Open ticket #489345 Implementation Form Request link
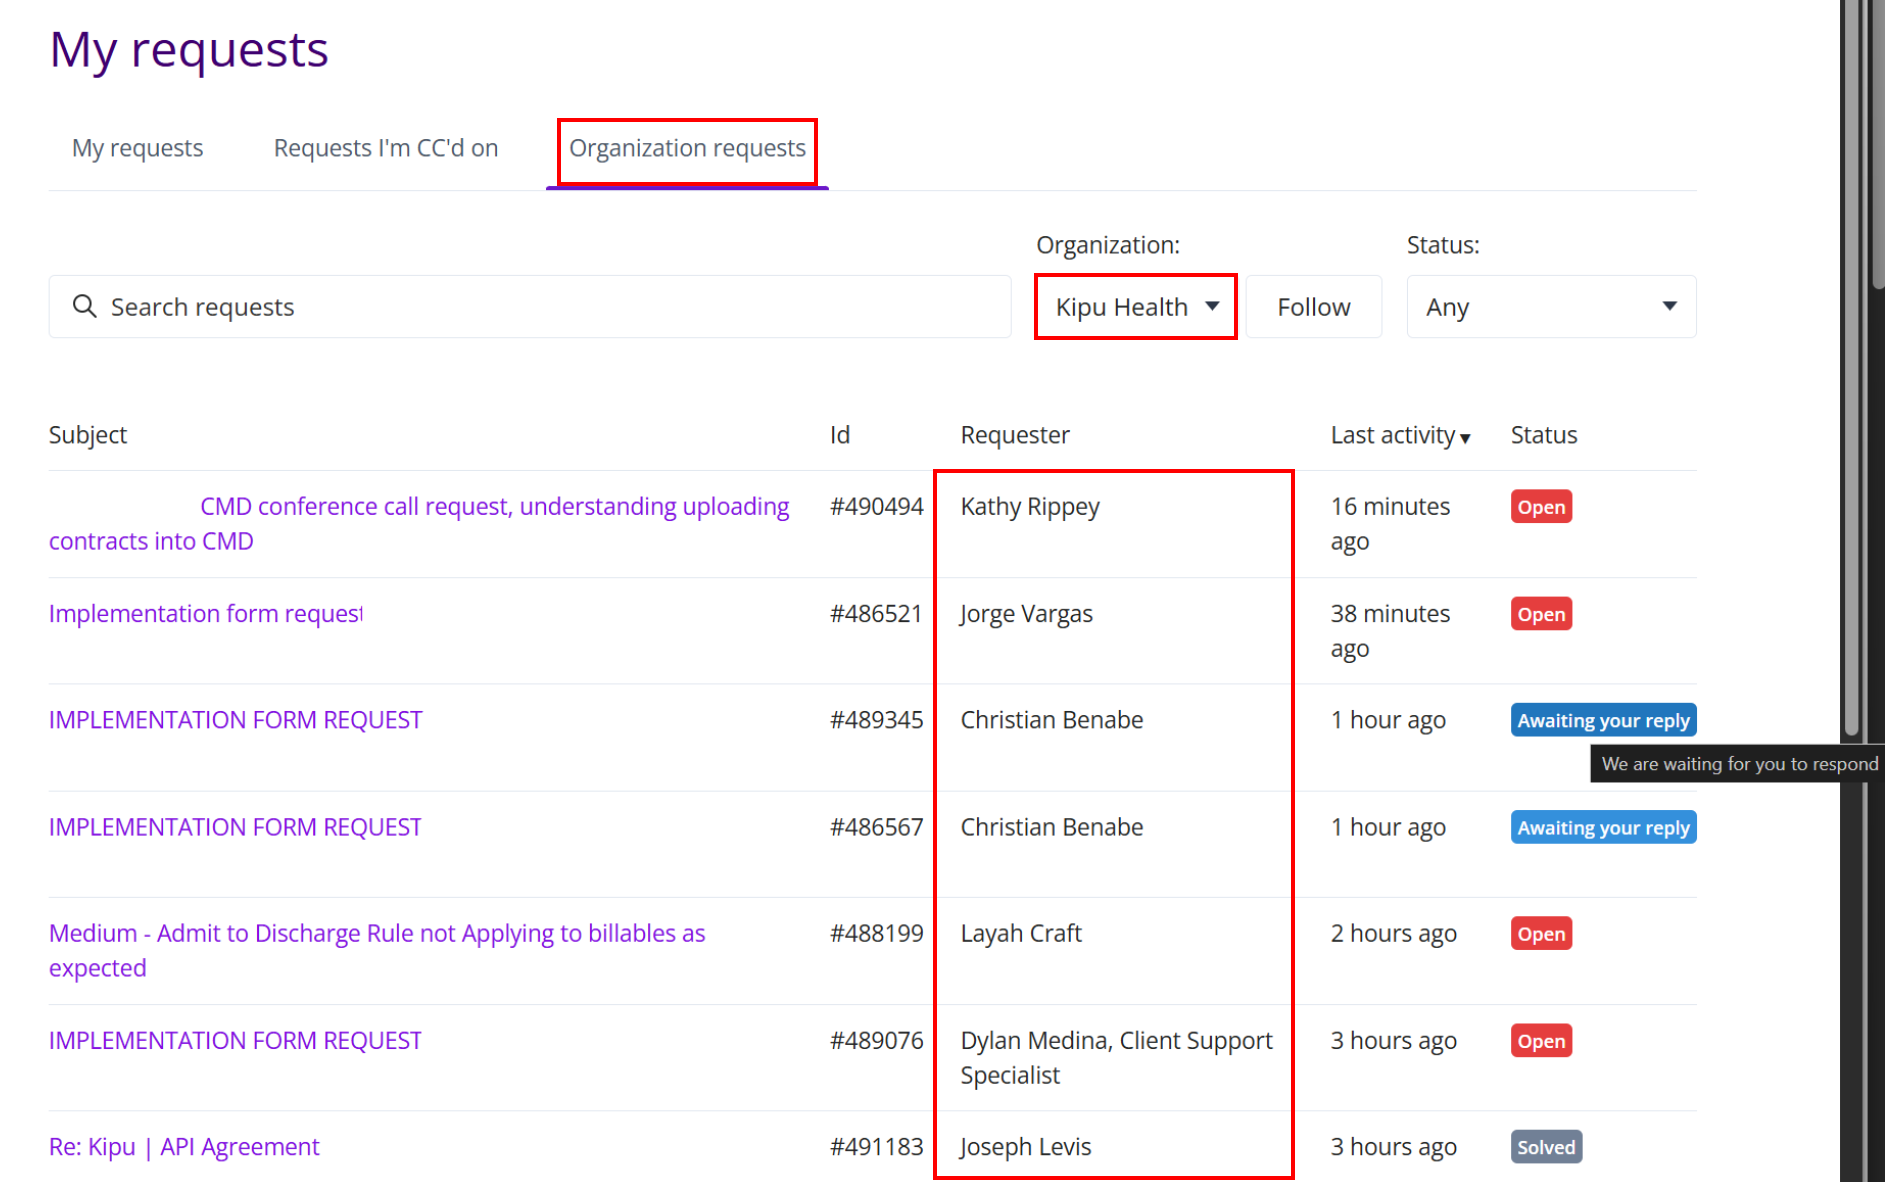Image resolution: width=1885 pixels, height=1182 pixels. click(x=236, y=720)
